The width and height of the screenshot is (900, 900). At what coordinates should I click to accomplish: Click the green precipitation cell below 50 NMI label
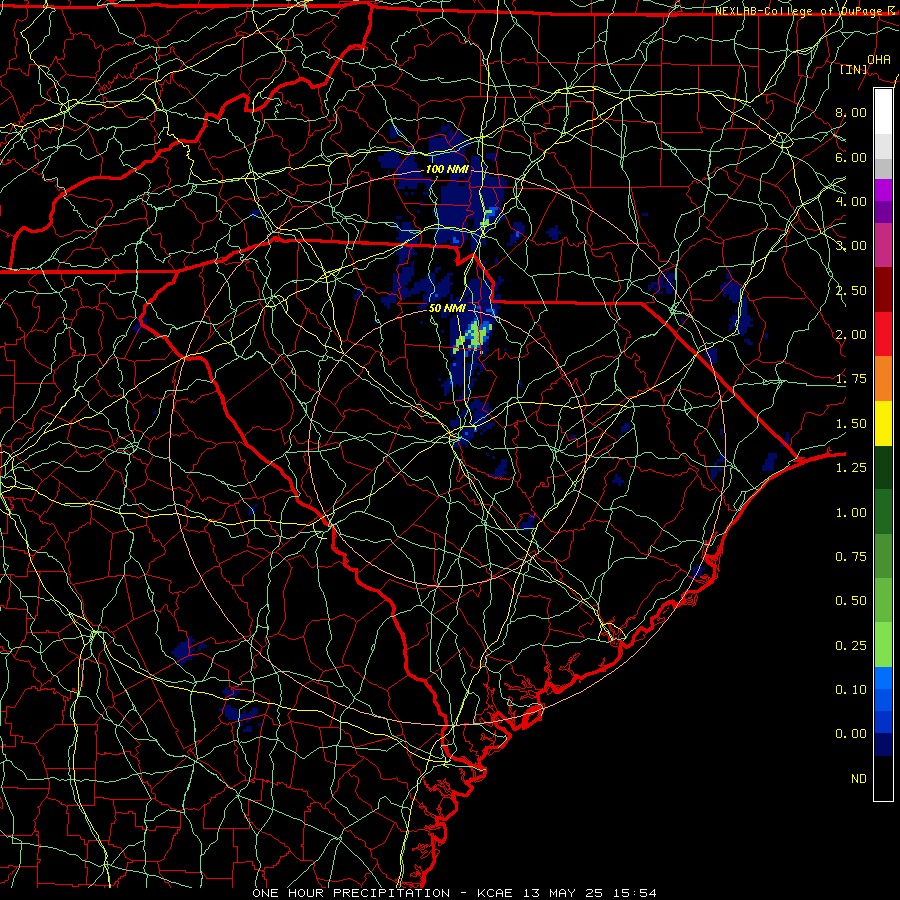tap(474, 336)
